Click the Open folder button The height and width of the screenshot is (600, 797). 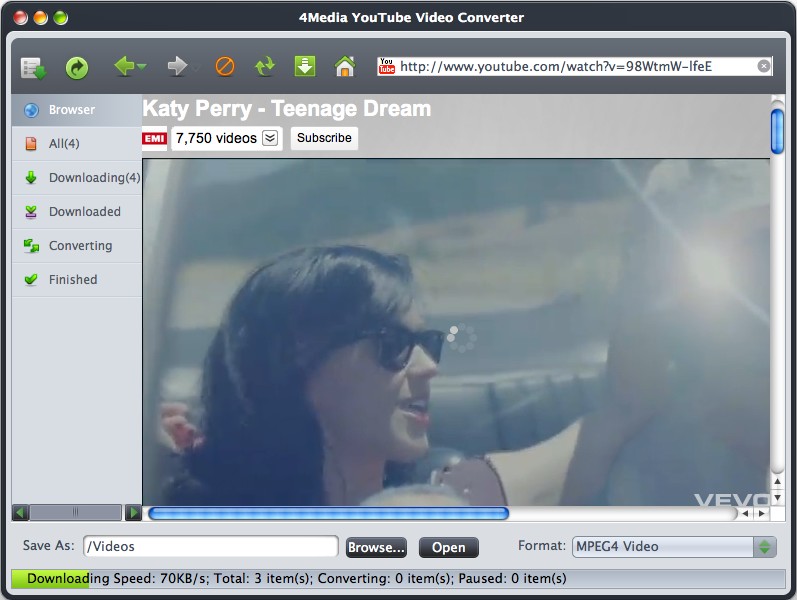coord(448,548)
